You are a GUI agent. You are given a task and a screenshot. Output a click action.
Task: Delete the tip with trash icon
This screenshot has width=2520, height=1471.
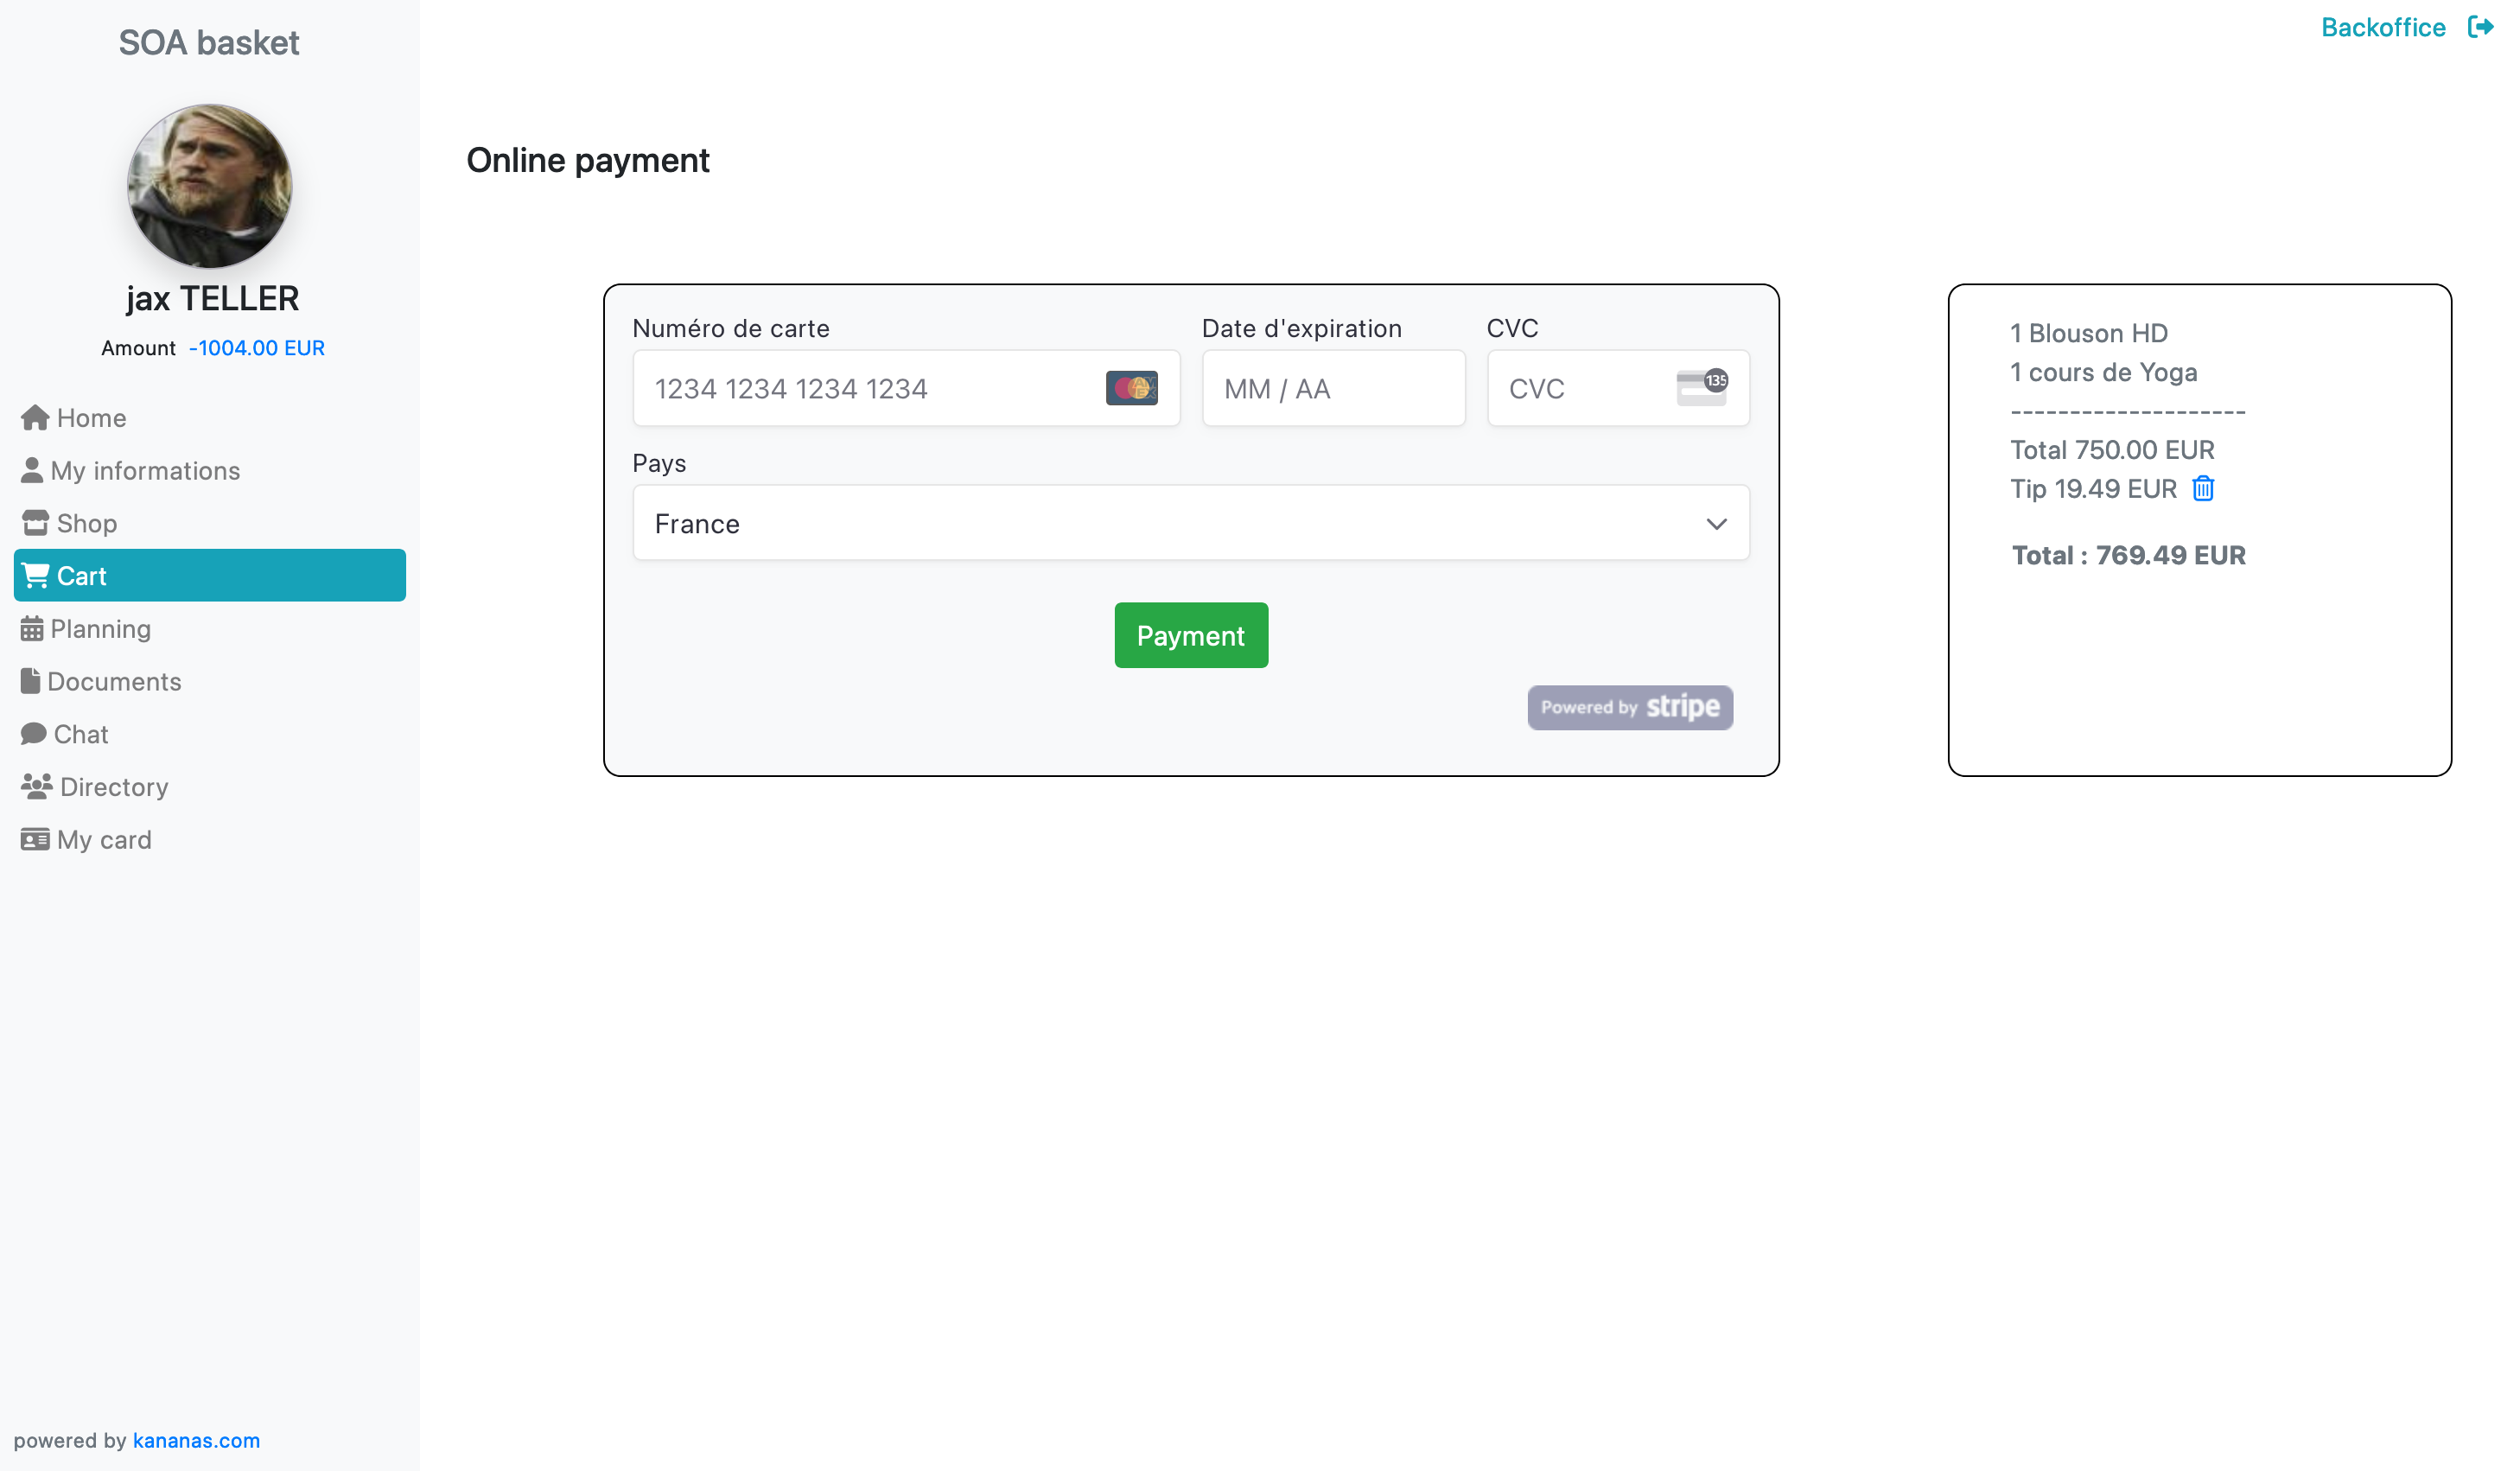2203,489
